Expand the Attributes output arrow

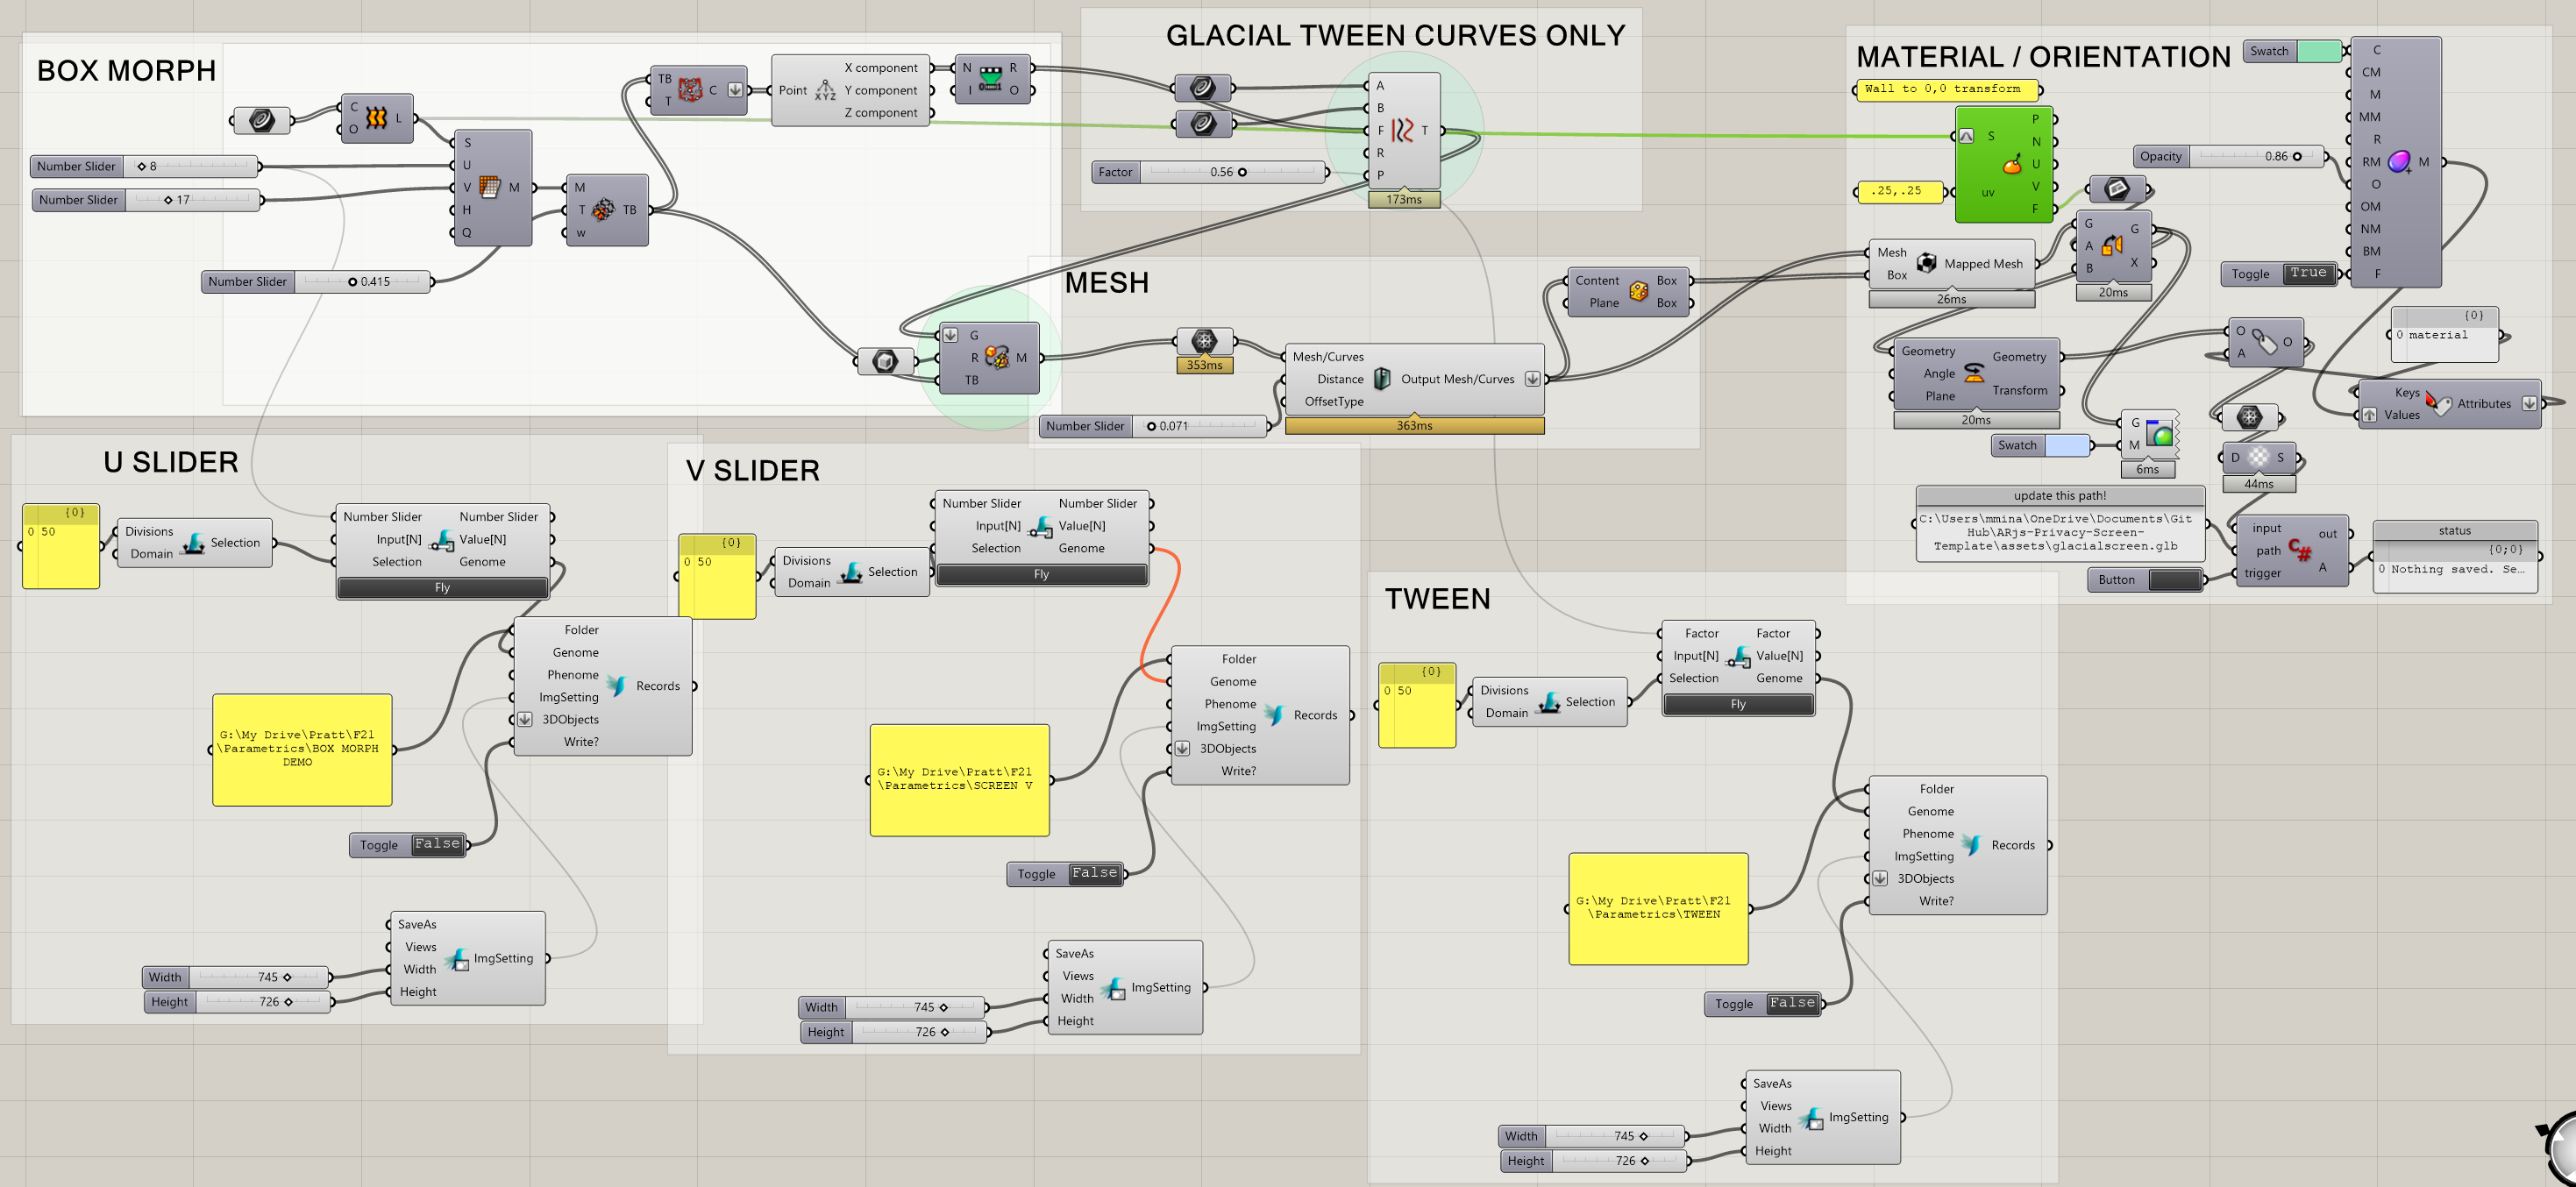(x=2529, y=404)
